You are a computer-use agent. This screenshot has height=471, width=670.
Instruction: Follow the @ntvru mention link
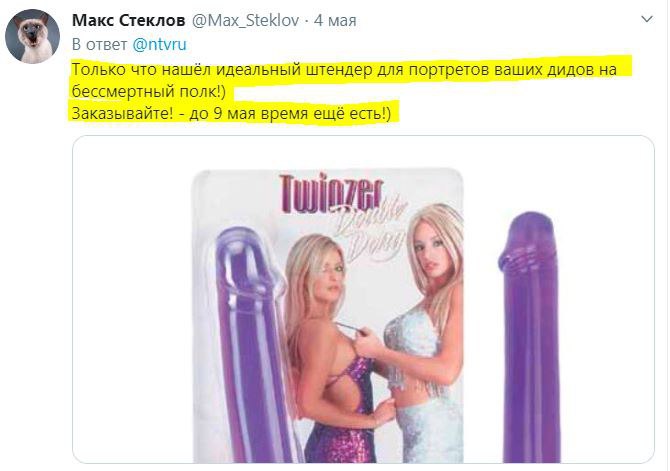(159, 44)
